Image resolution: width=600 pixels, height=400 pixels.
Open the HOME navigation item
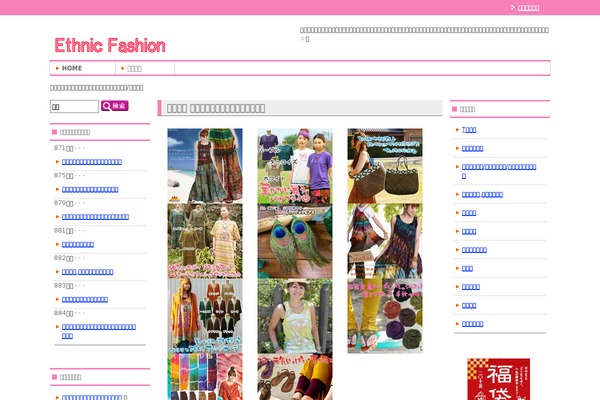[x=72, y=68]
